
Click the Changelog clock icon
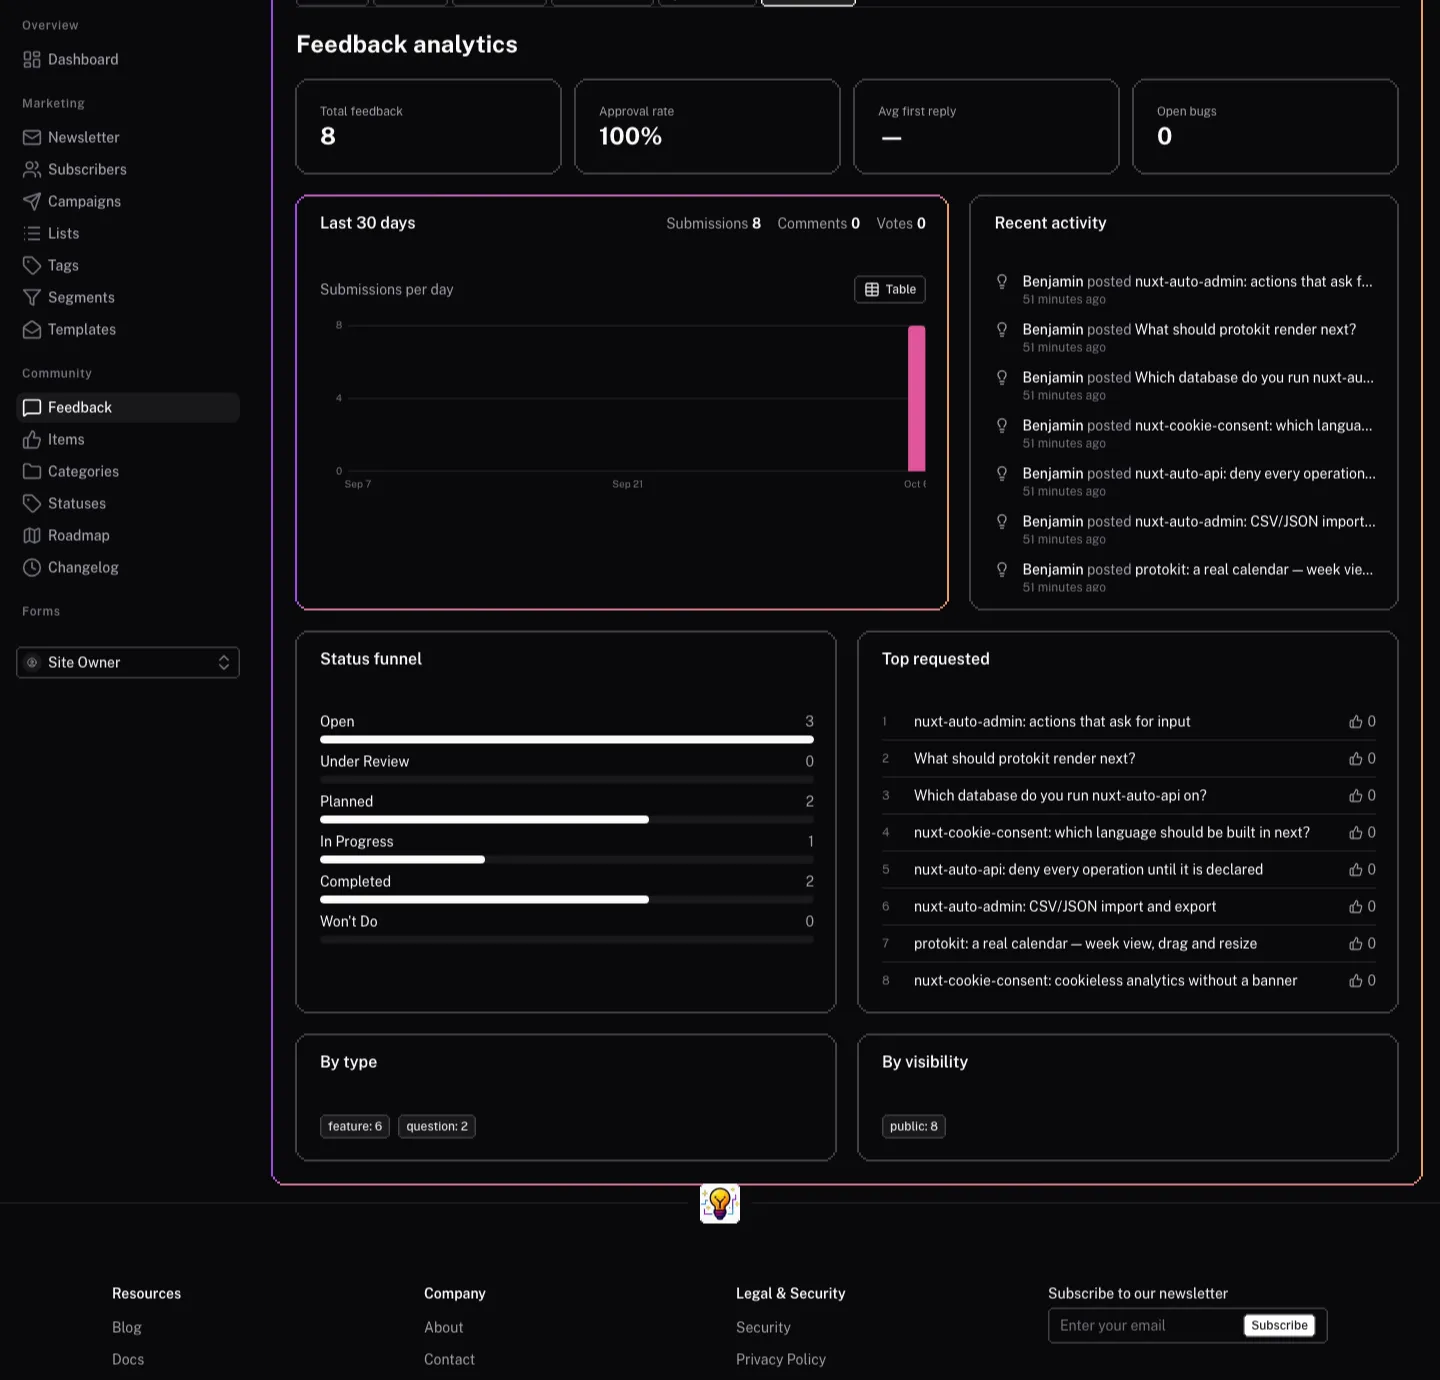(x=32, y=568)
